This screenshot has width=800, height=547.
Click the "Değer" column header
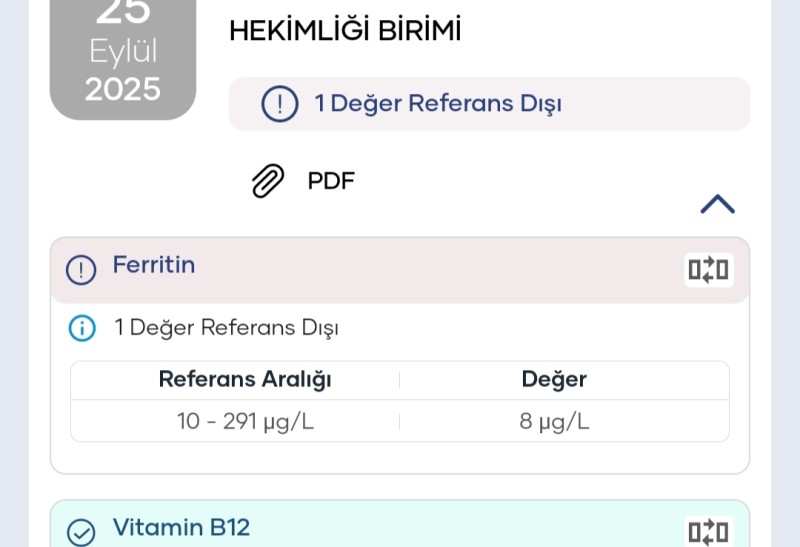pyautogui.click(x=554, y=380)
